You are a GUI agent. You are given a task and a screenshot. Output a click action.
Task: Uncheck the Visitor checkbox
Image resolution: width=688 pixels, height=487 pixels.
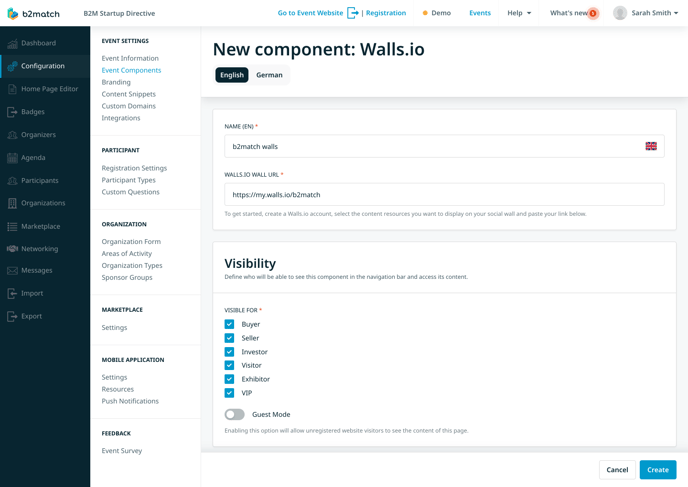pyautogui.click(x=229, y=365)
